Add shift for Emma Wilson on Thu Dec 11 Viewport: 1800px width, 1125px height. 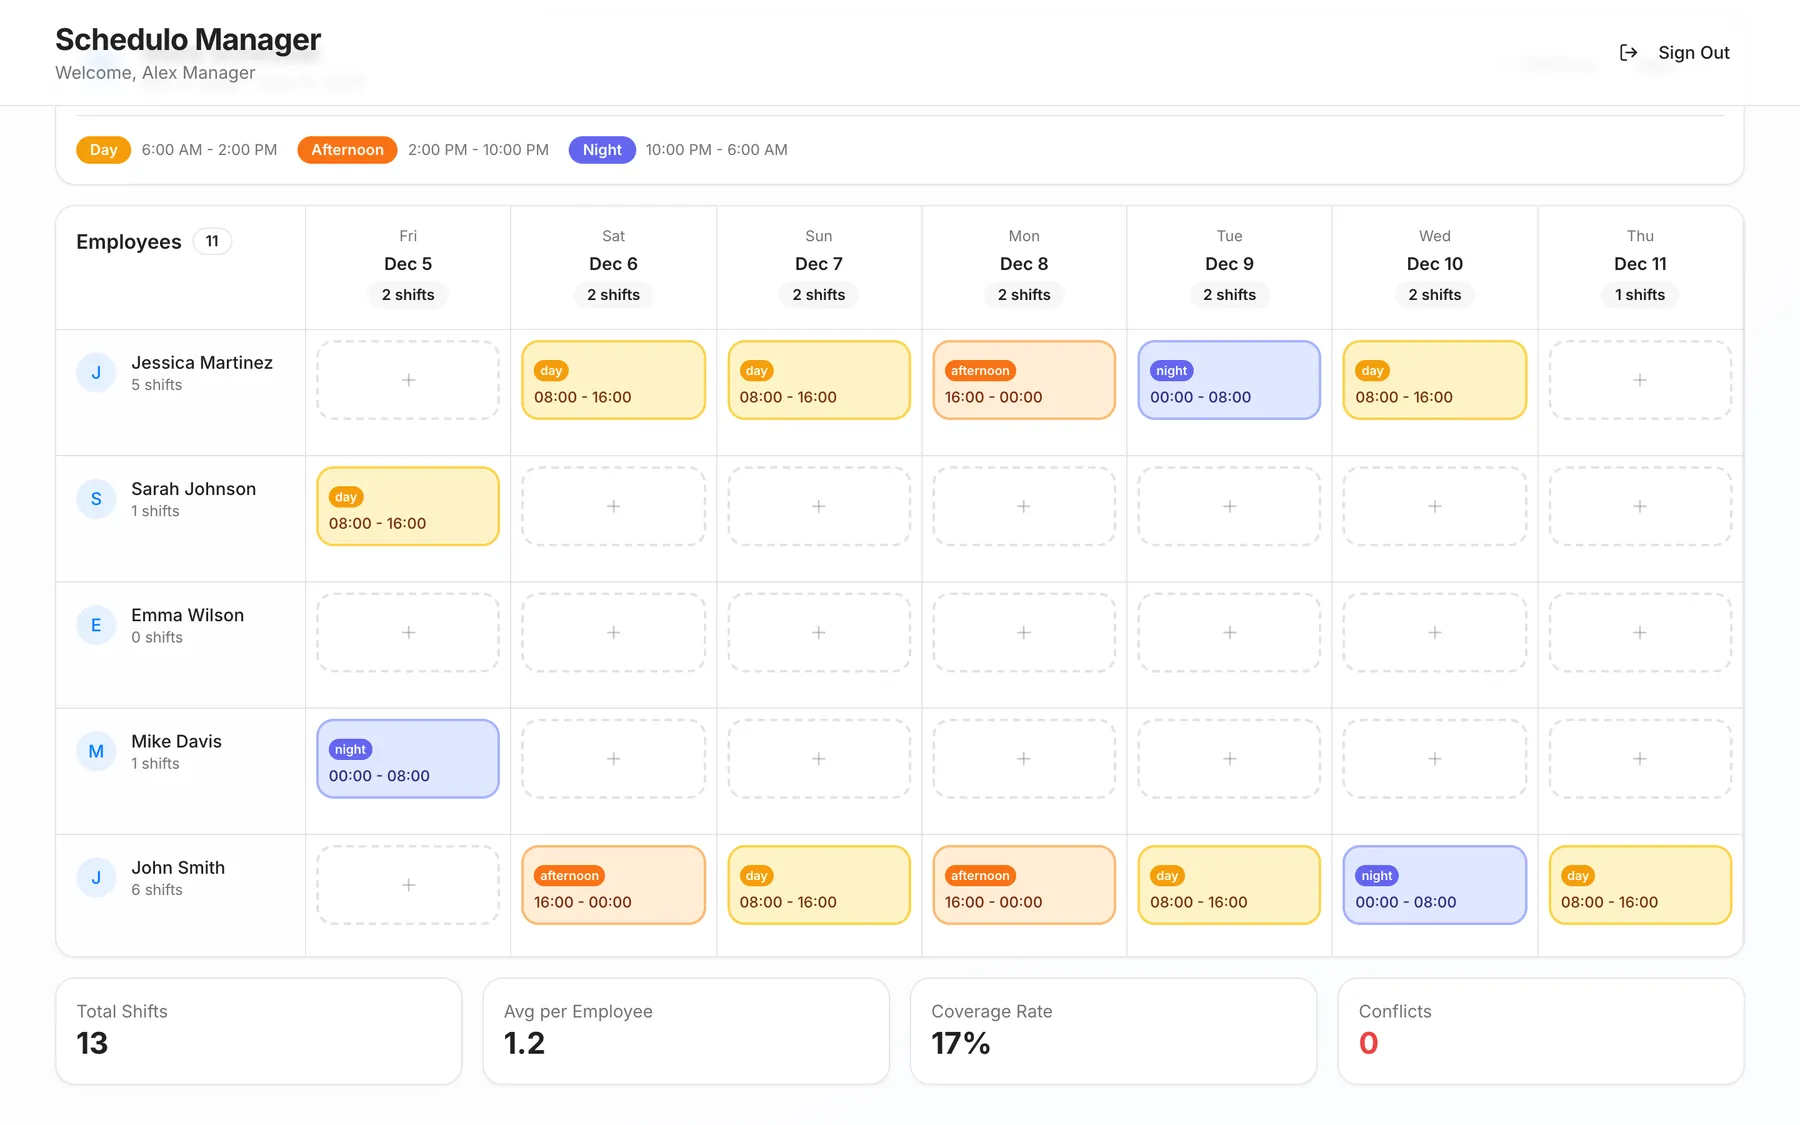pyautogui.click(x=1640, y=632)
